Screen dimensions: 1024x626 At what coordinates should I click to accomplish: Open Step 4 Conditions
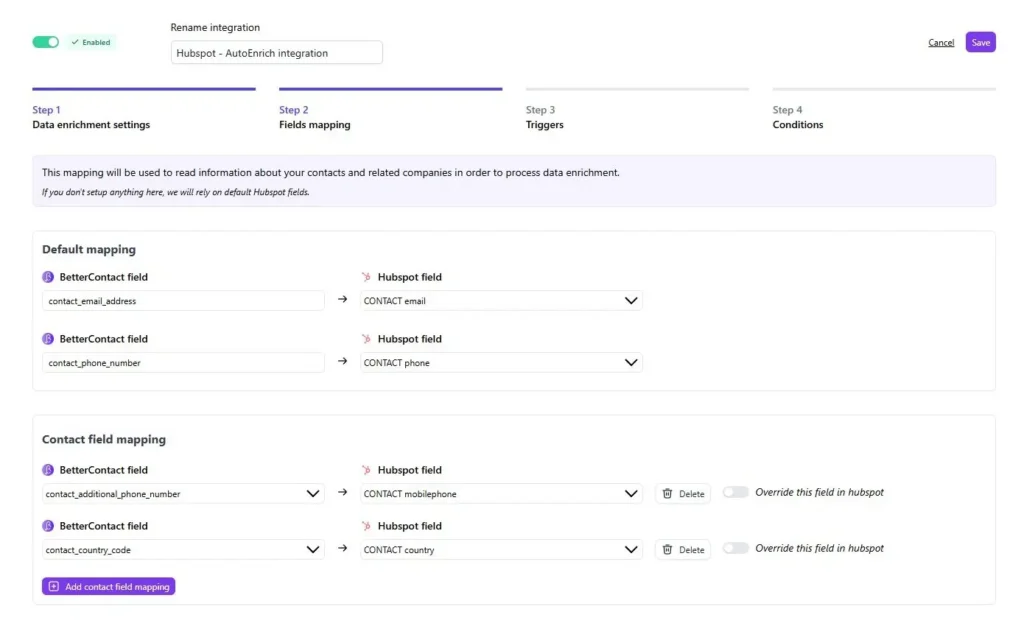(884, 110)
